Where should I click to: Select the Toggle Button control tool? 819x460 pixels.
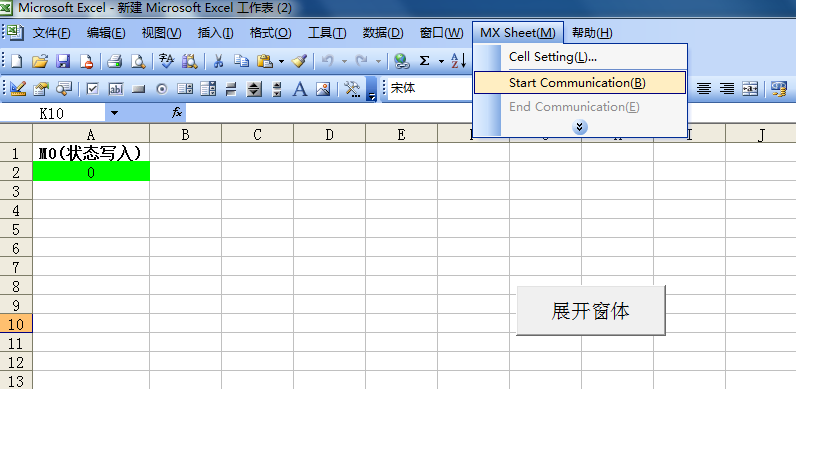(x=231, y=89)
